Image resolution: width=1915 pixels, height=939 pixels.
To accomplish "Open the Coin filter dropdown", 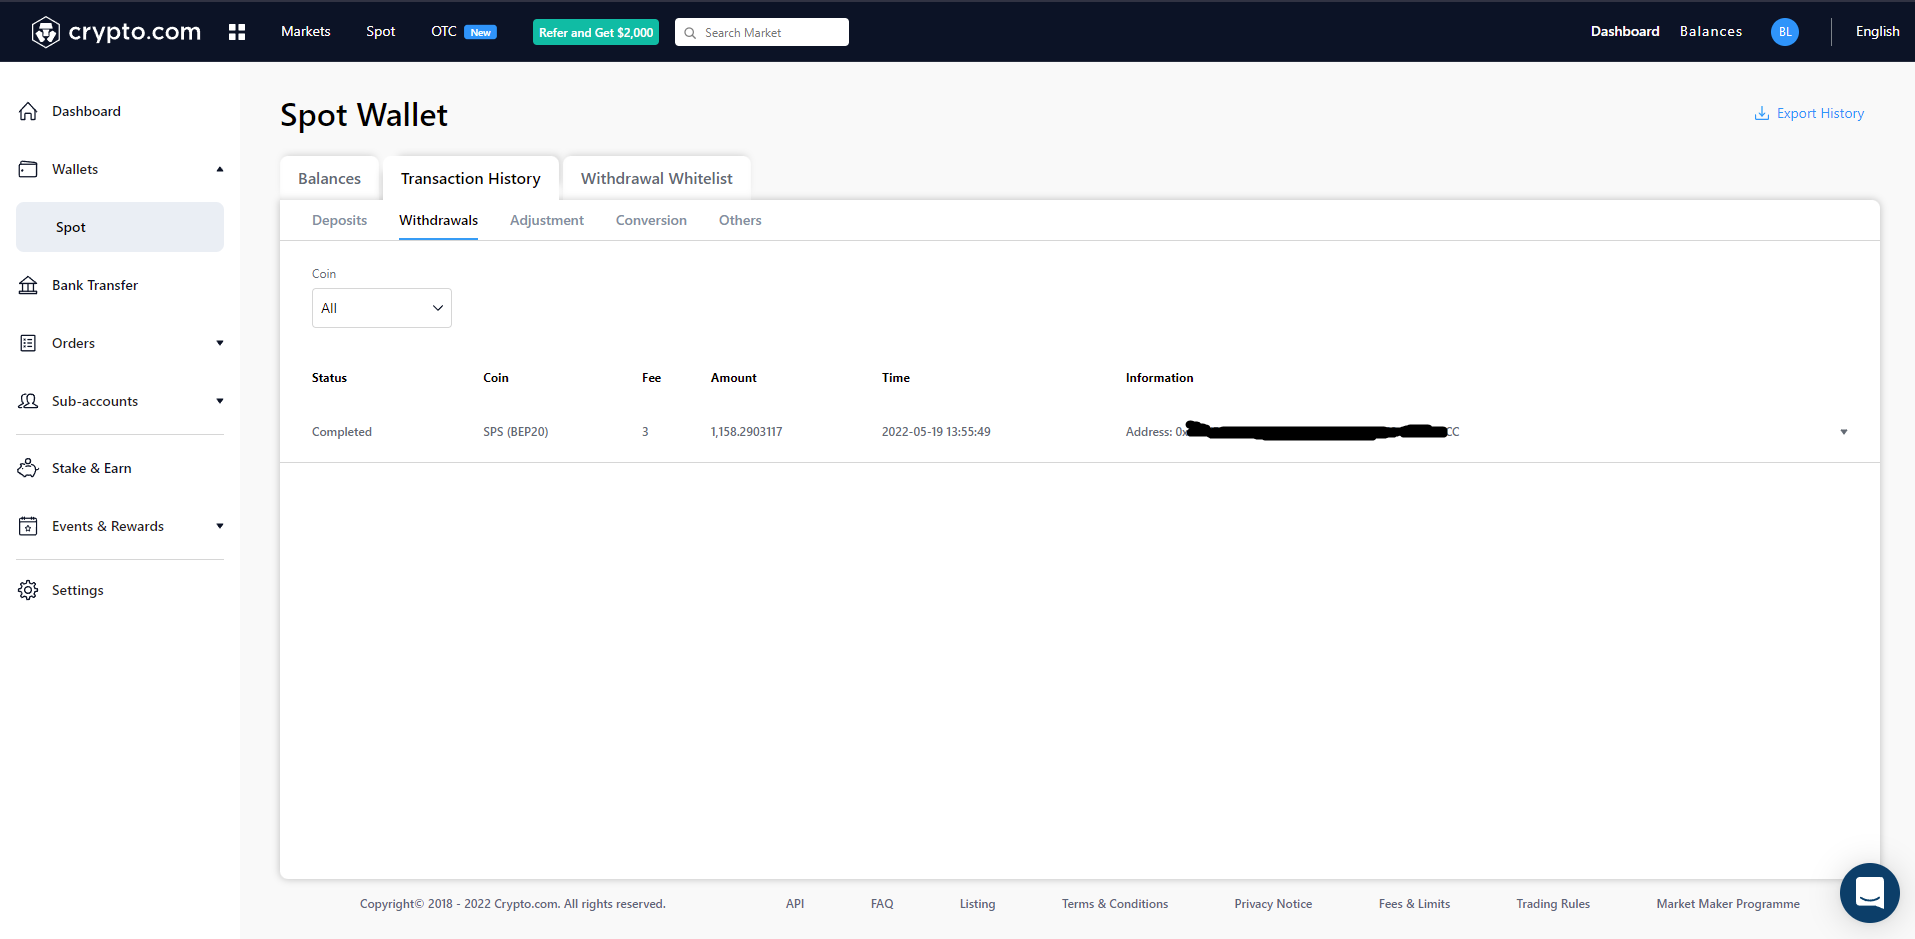I will 382,308.
